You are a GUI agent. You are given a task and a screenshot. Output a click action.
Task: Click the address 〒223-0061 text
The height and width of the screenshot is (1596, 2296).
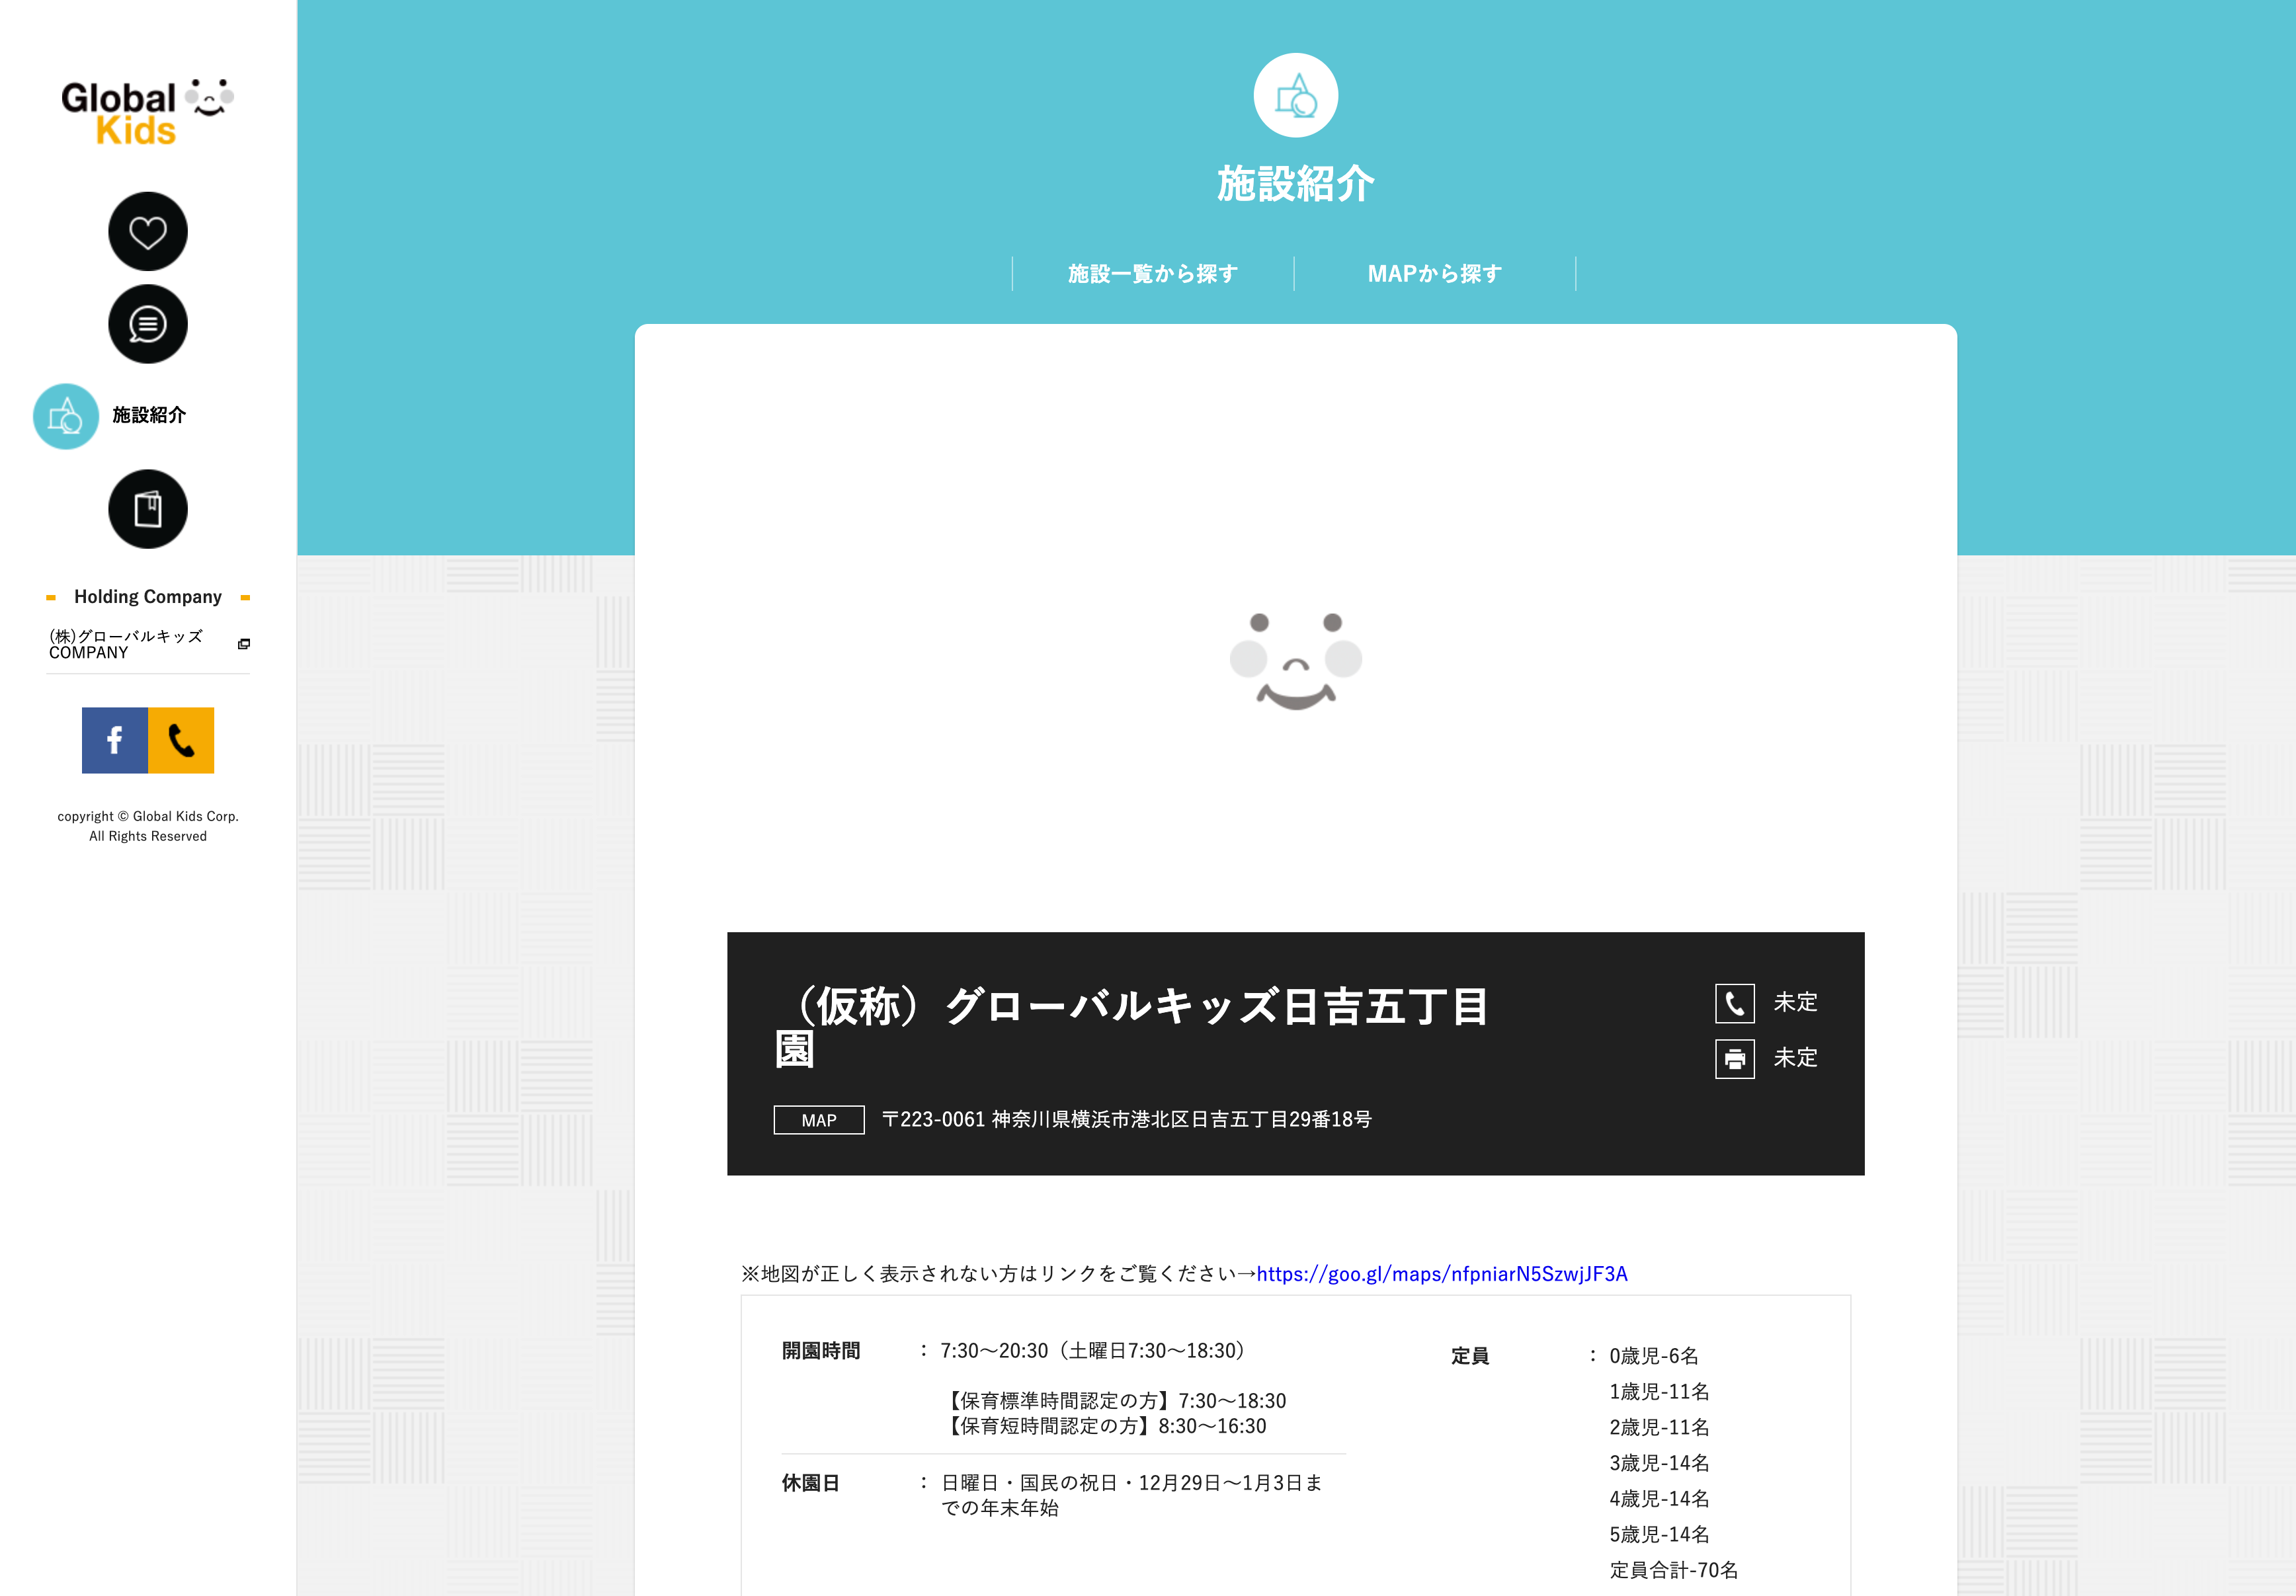pos(1127,1120)
